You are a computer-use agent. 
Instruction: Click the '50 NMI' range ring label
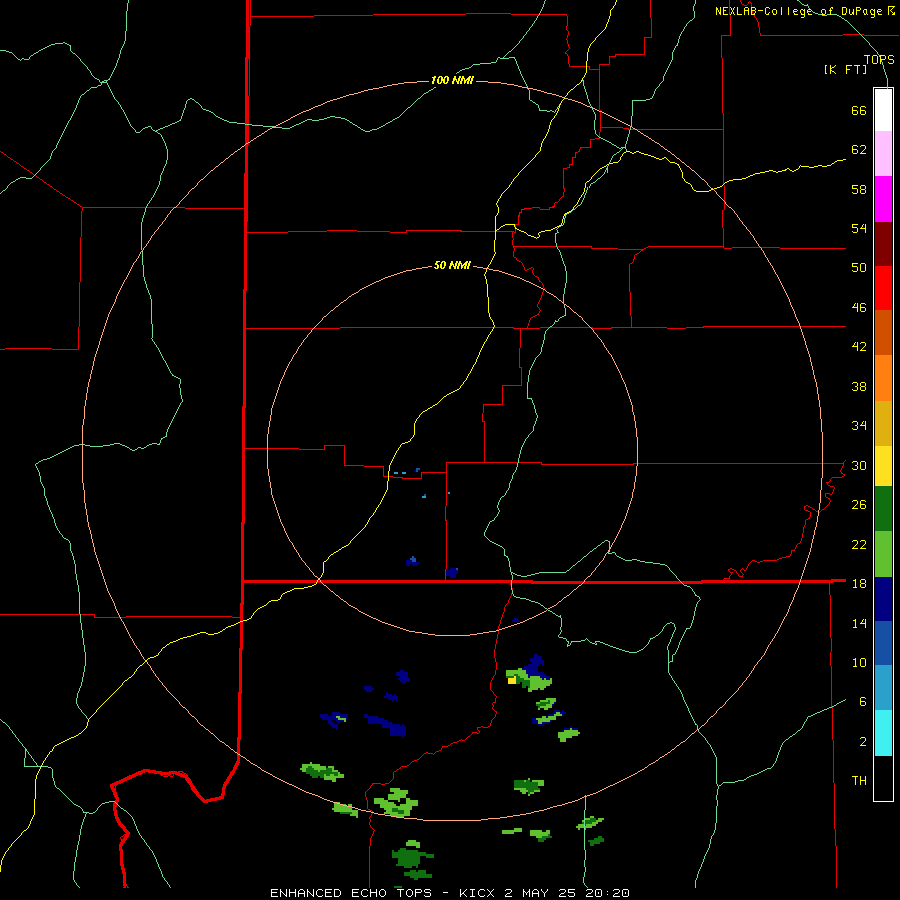[x=452, y=265]
